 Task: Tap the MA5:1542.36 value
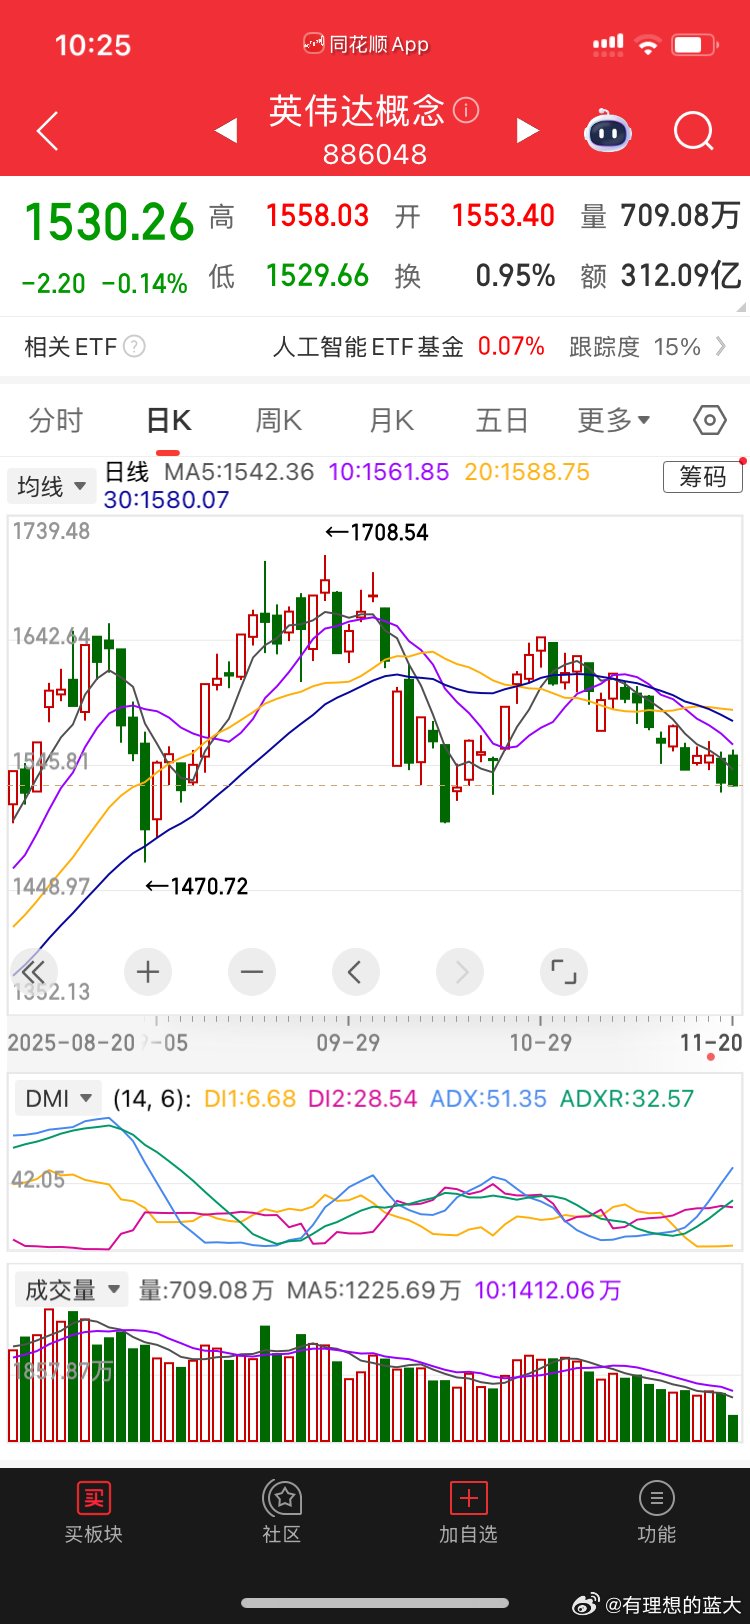pyautogui.click(x=240, y=471)
